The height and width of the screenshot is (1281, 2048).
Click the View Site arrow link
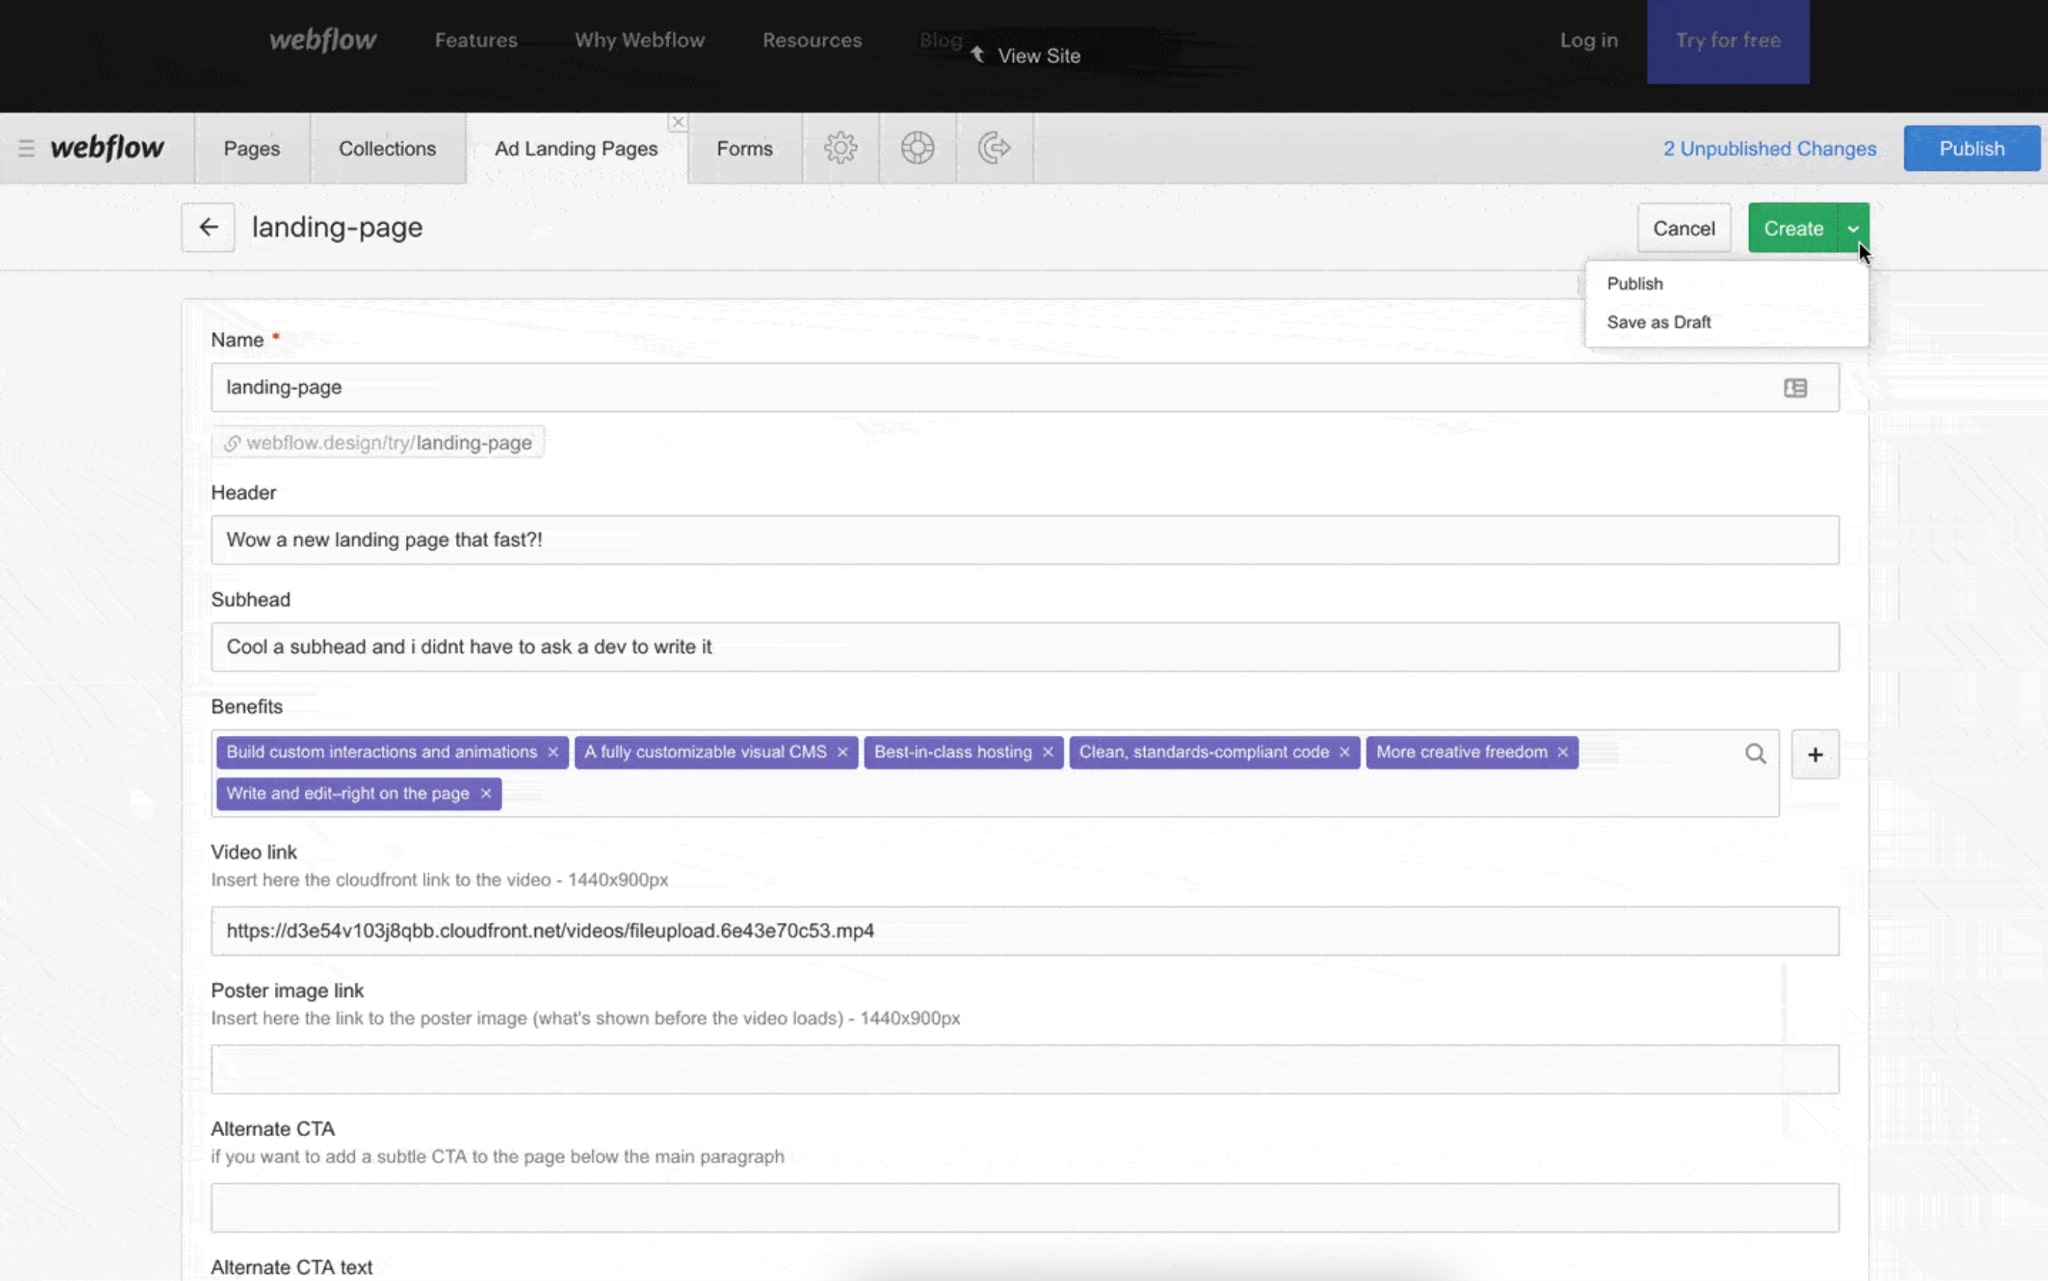coord(1026,56)
